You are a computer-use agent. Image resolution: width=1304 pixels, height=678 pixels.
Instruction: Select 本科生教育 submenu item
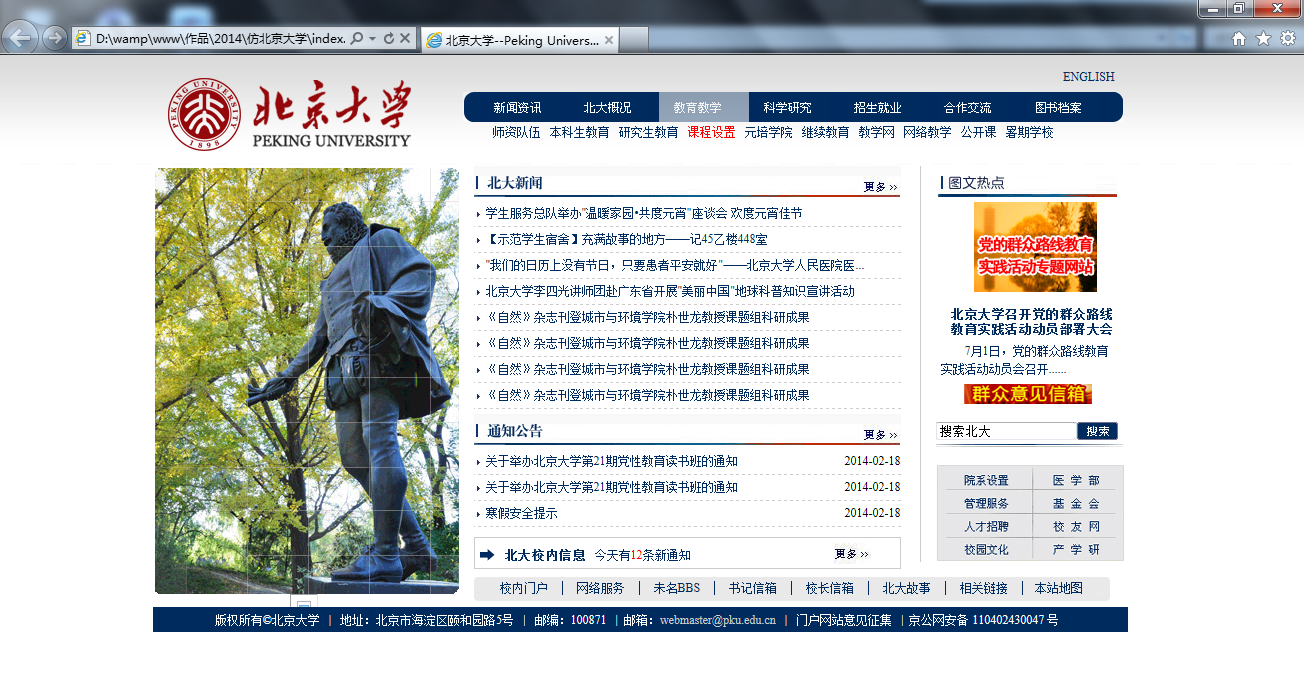(x=579, y=132)
